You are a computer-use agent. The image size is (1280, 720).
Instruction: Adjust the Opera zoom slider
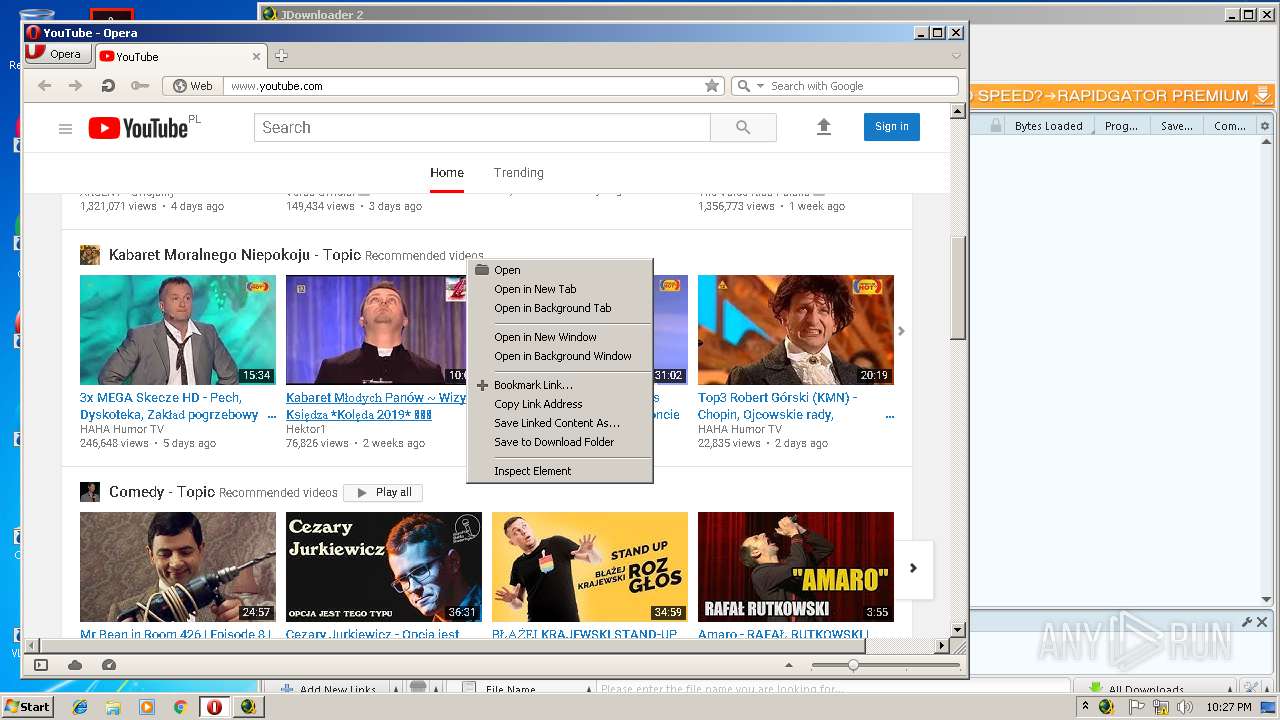853,665
